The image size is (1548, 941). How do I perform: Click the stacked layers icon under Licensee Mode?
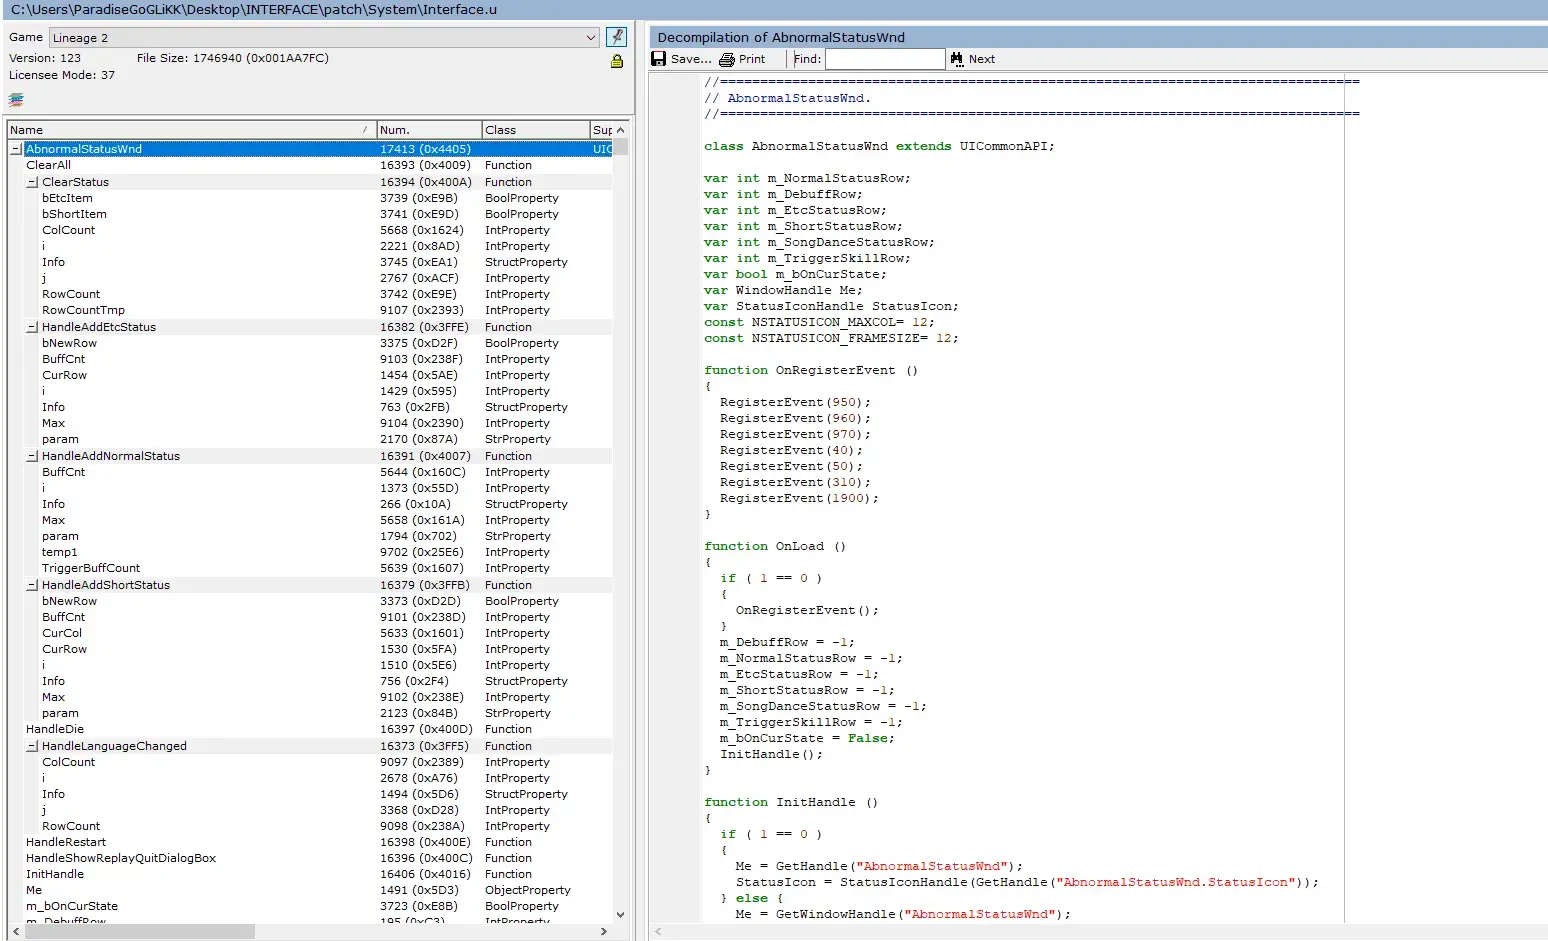tap(16, 100)
